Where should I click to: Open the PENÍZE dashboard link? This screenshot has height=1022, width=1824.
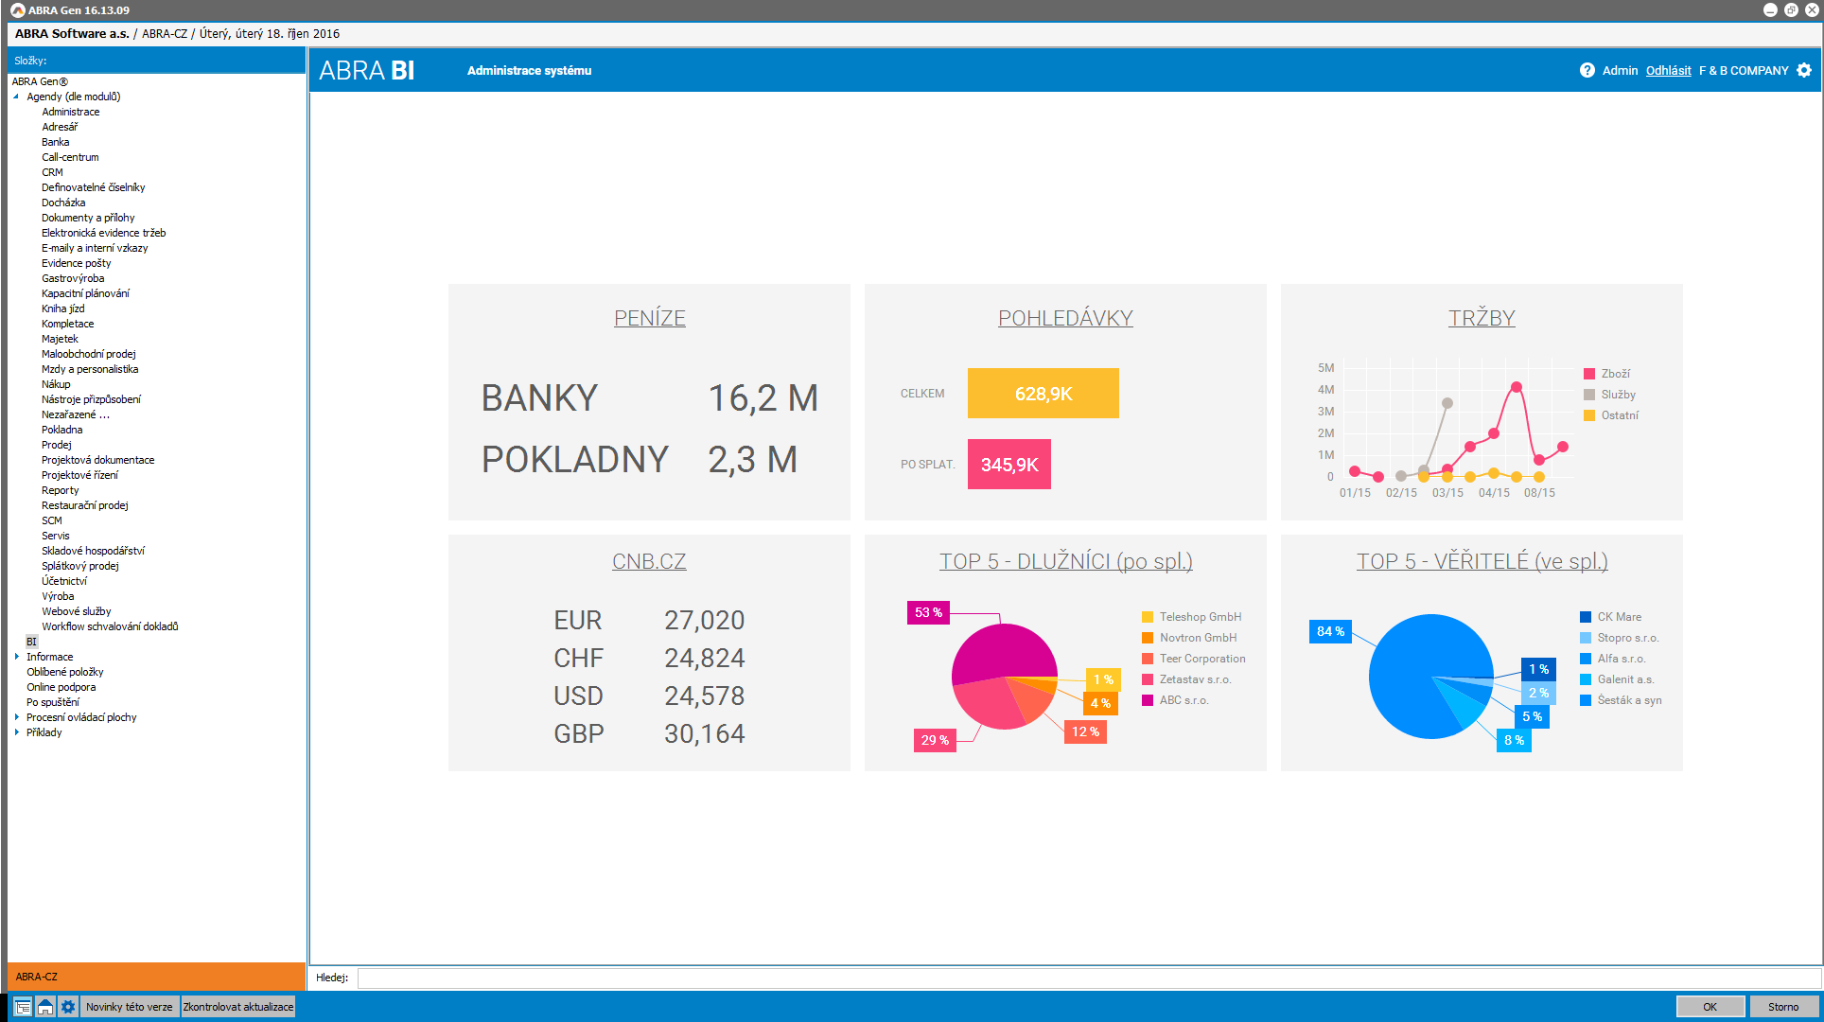[x=650, y=318]
